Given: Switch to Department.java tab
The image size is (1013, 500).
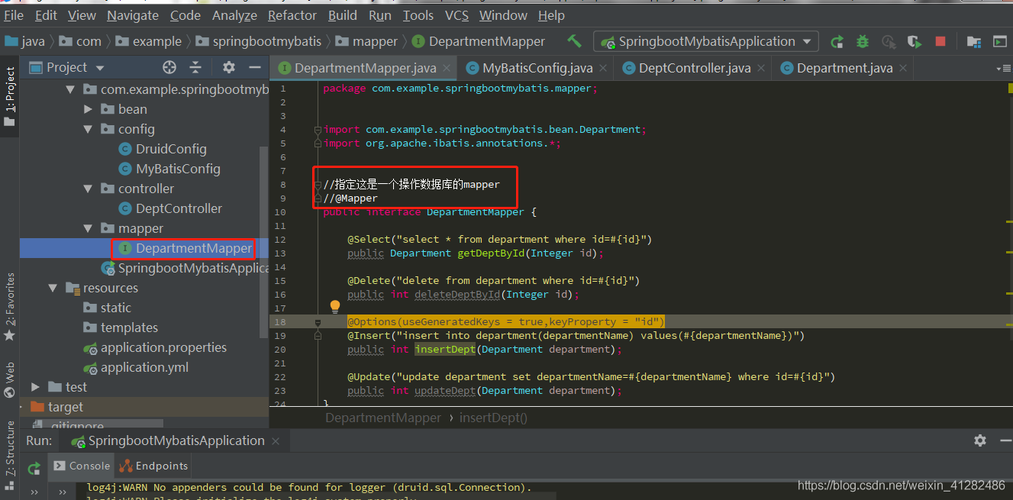Looking at the screenshot, I should point(844,68).
